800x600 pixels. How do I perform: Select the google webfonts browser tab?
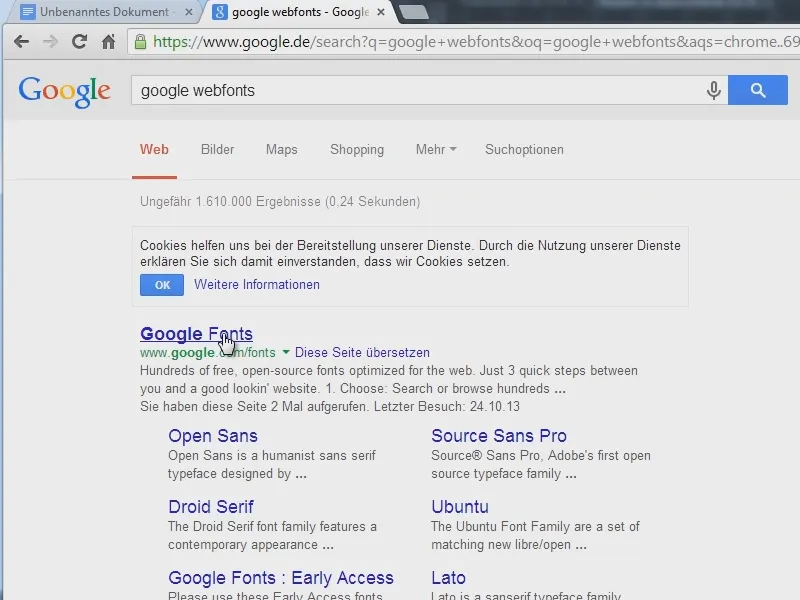pyautogui.click(x=300, y=12)
